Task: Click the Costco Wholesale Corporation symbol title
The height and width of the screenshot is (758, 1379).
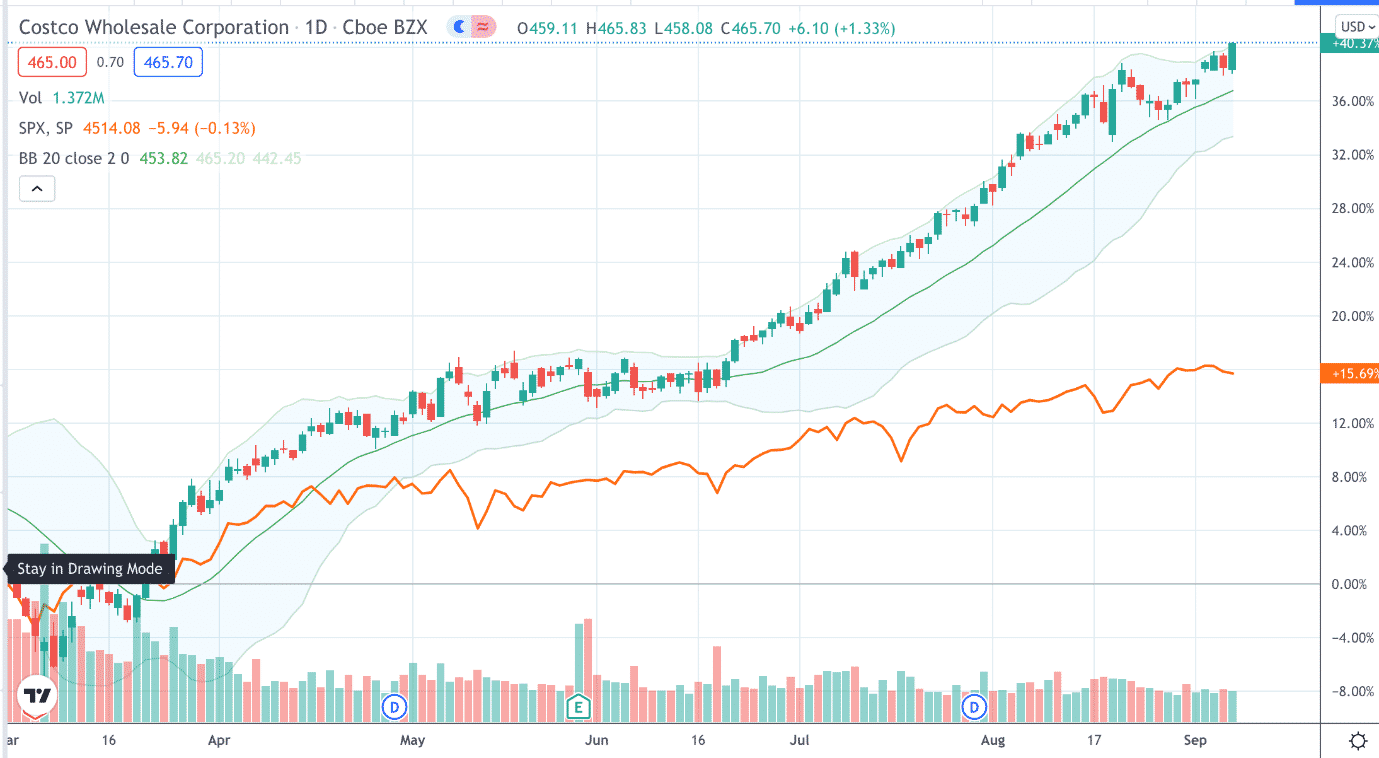Action: tap(153, 28)
